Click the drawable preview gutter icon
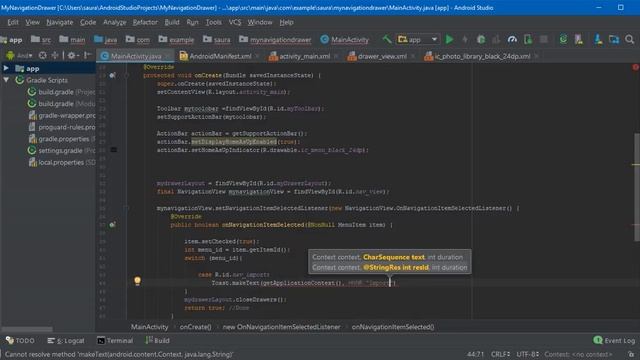 coord(113,150)
